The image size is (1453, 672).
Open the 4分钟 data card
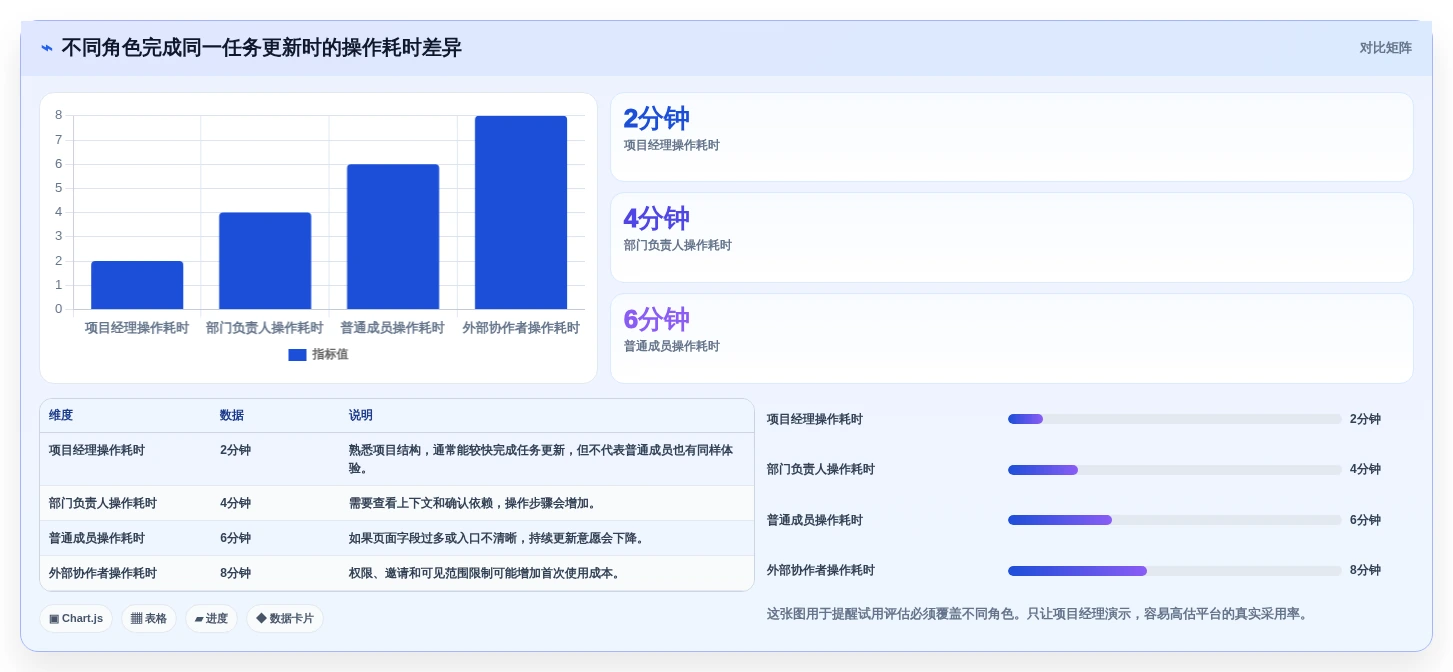[x=1012, y=238]
